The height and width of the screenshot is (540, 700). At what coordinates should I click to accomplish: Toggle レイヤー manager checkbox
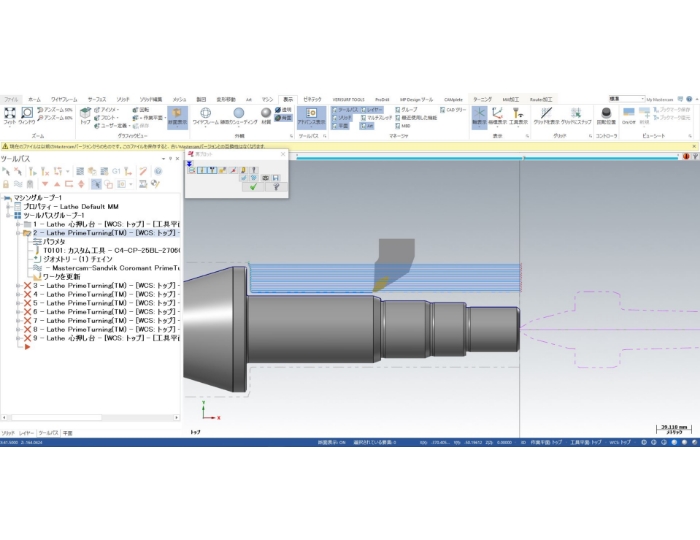pos(371,110)
